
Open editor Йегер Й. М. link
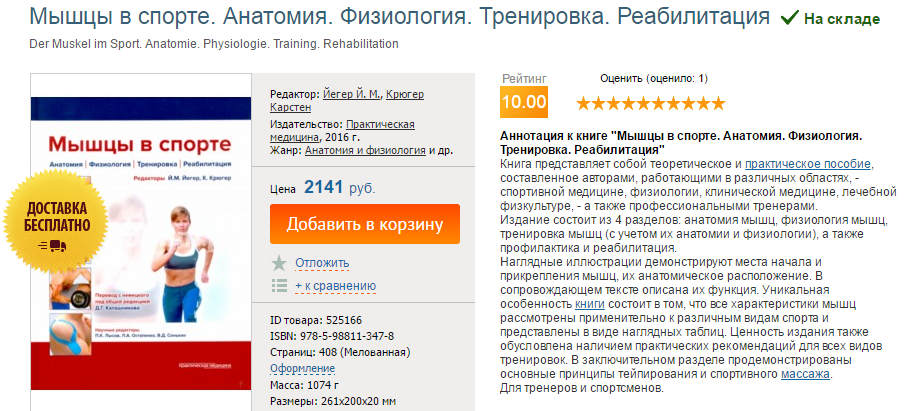click(353, 94)
